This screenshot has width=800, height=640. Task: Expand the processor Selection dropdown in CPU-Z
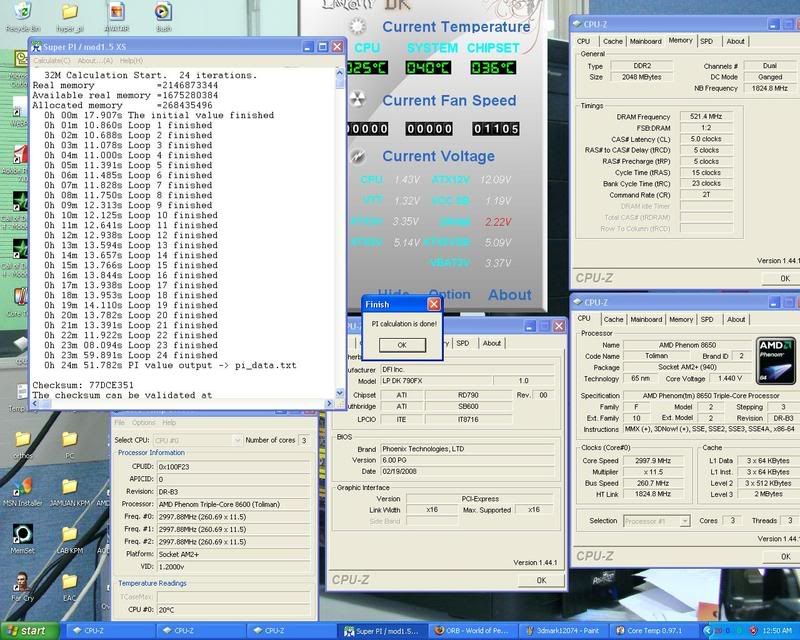click(x=662, y=521)
